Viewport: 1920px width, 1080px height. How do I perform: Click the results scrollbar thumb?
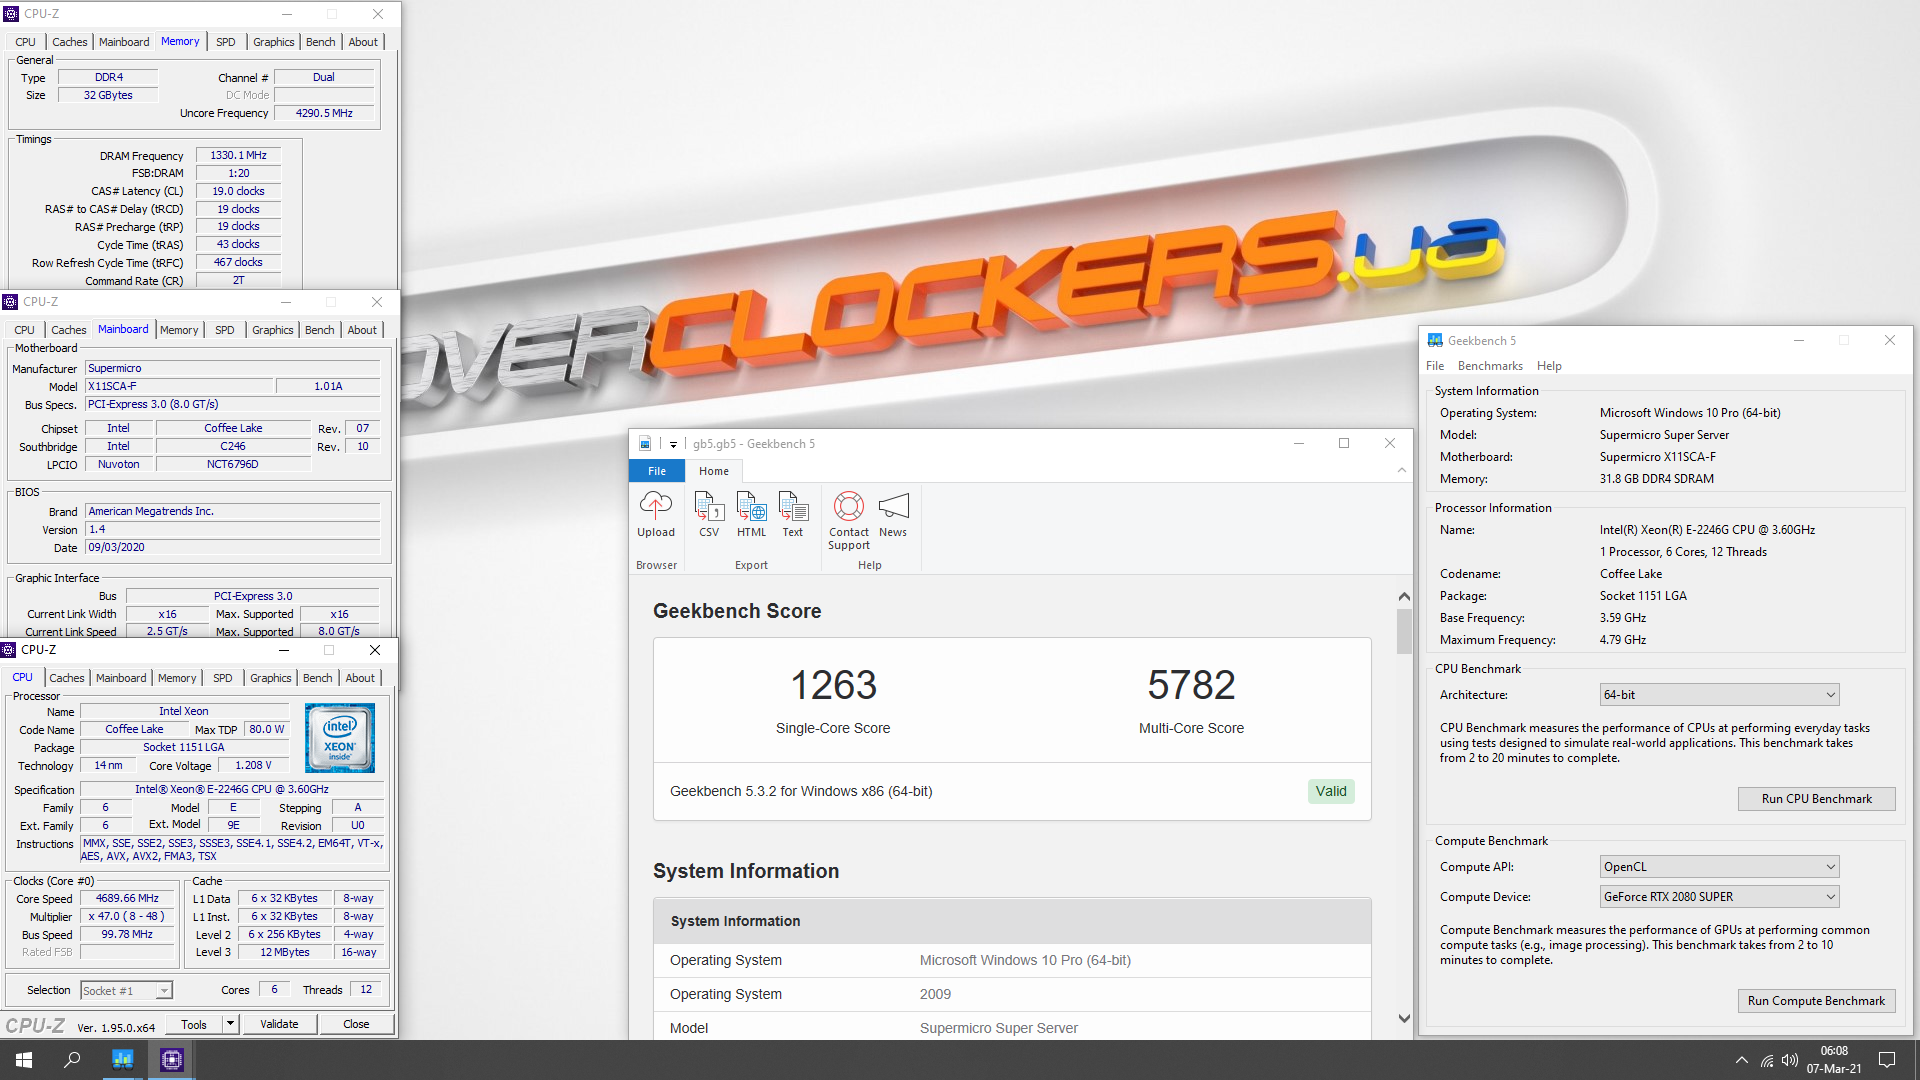[1404, 630]
